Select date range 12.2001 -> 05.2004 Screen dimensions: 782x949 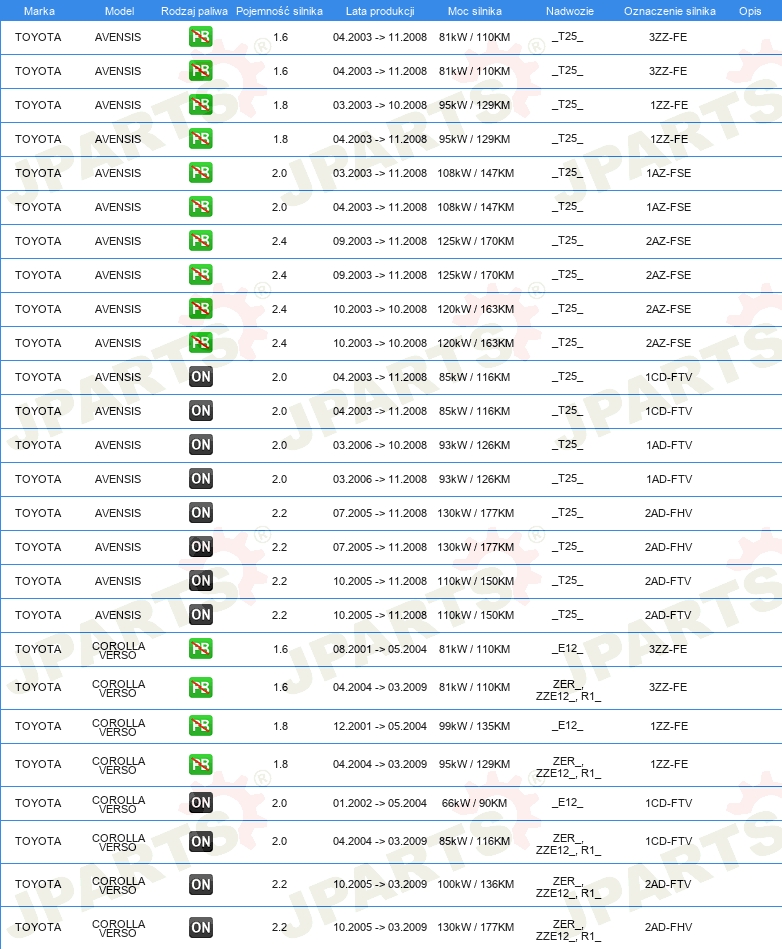click(380, 726)
